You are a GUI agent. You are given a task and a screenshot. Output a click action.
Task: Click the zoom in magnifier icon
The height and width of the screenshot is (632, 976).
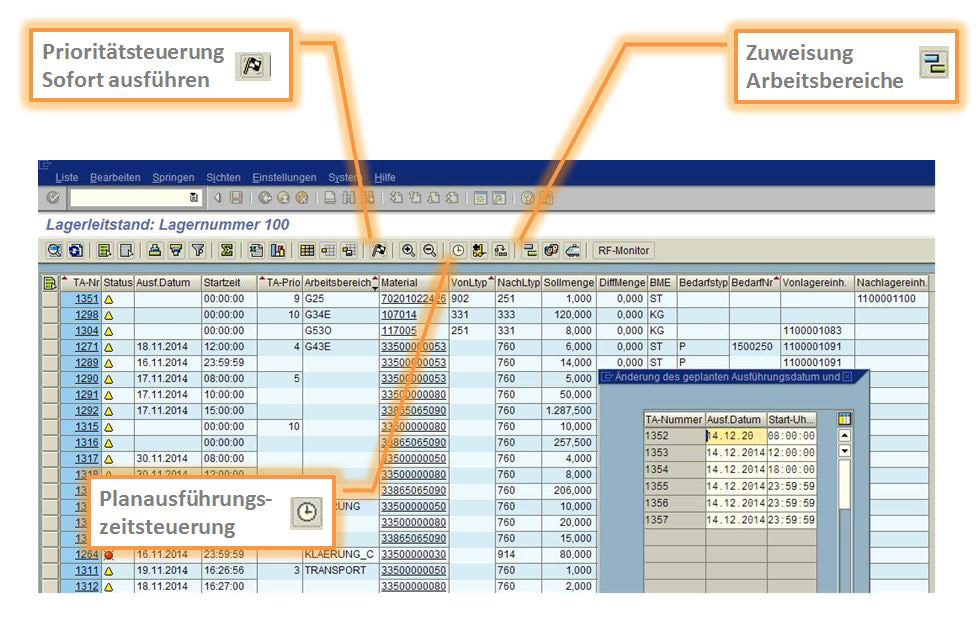coord(408,251)
